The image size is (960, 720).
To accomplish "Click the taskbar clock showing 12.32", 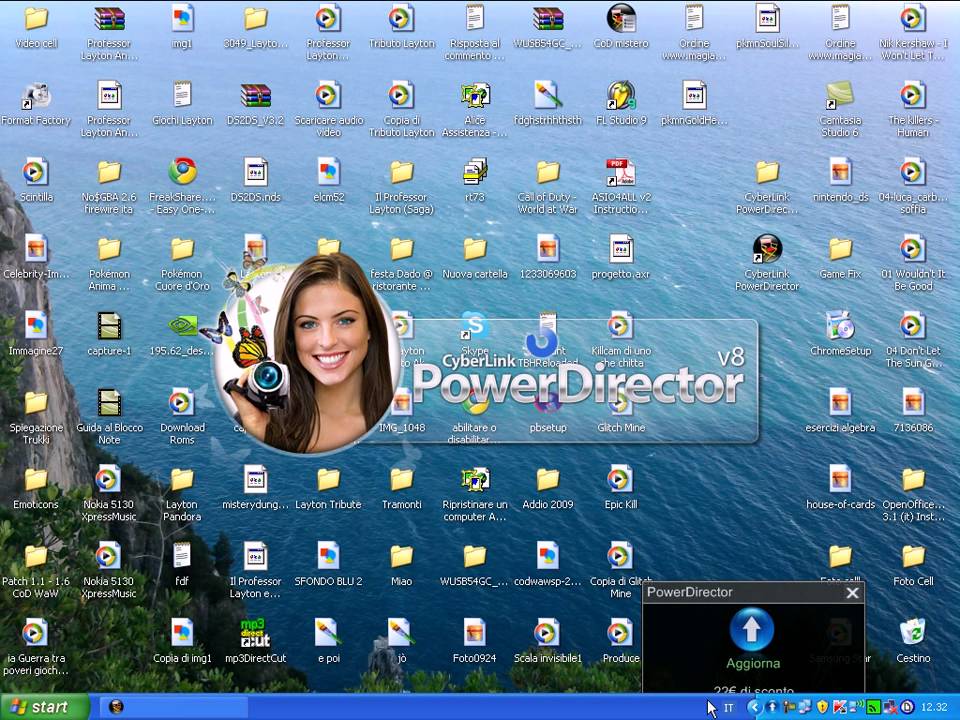I will tap(934, 708).
